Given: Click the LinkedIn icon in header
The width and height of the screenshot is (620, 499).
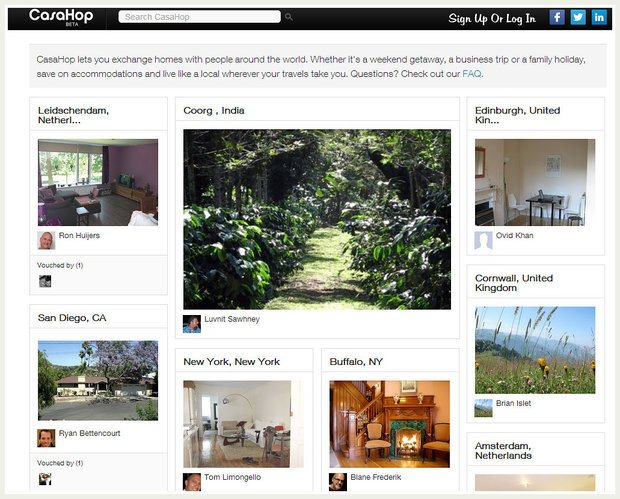Looking at the screenshot, I should (599, 17).
